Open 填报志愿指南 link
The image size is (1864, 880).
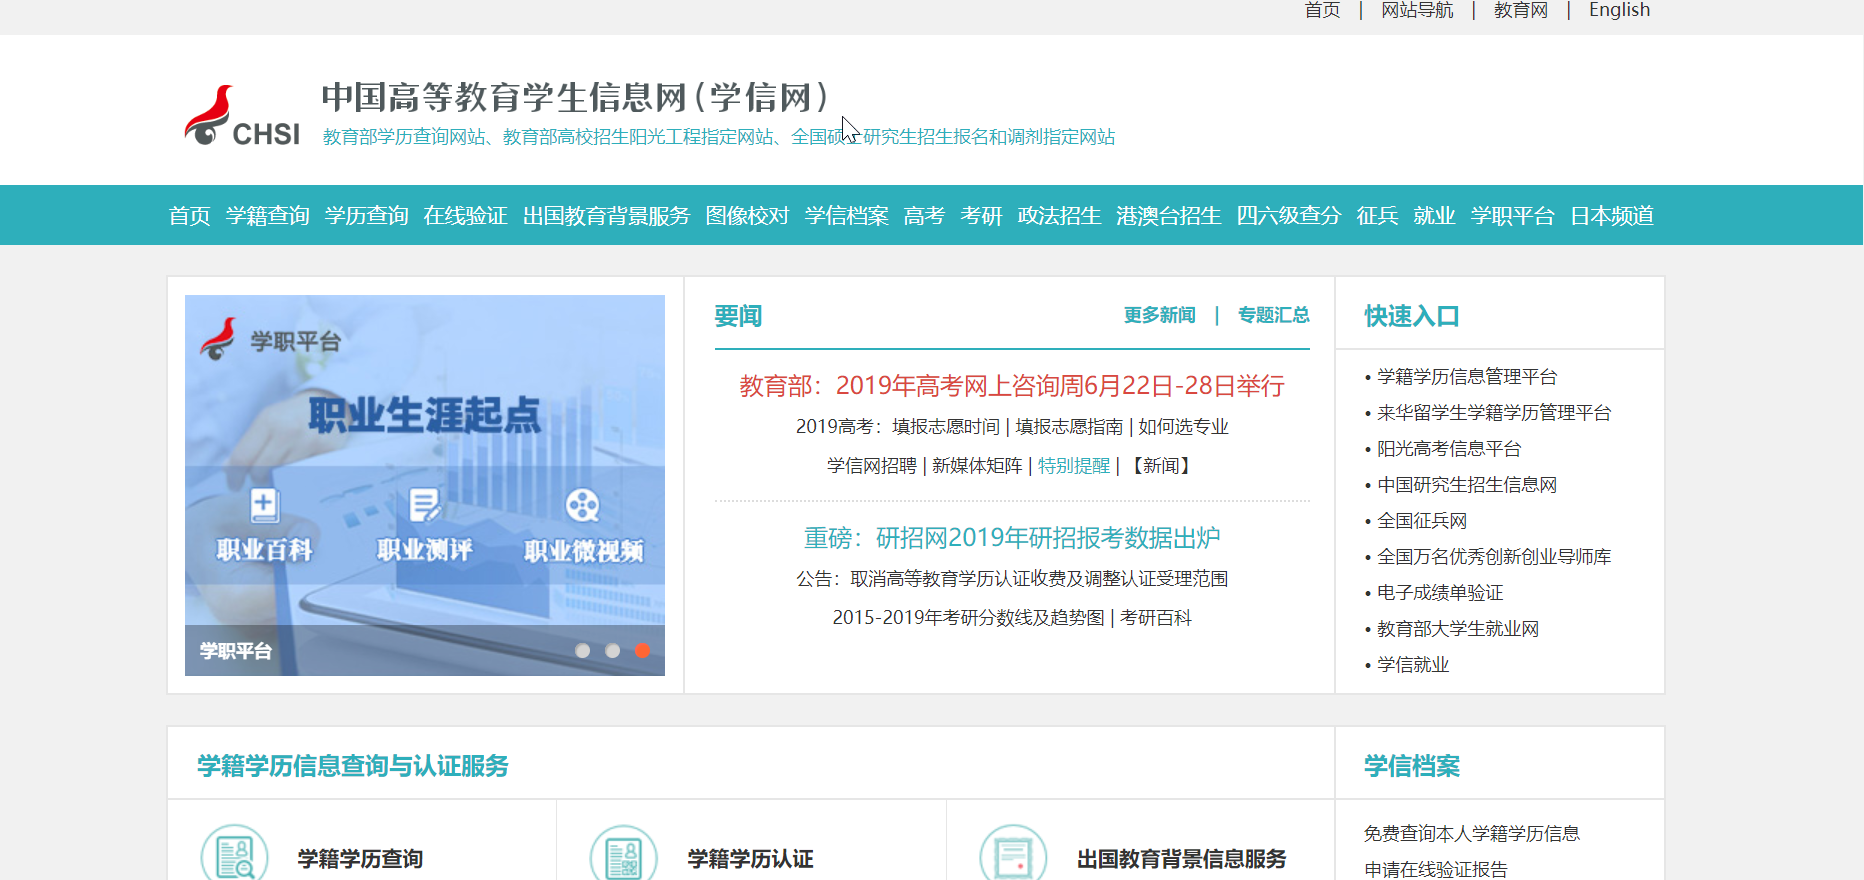1069,427
